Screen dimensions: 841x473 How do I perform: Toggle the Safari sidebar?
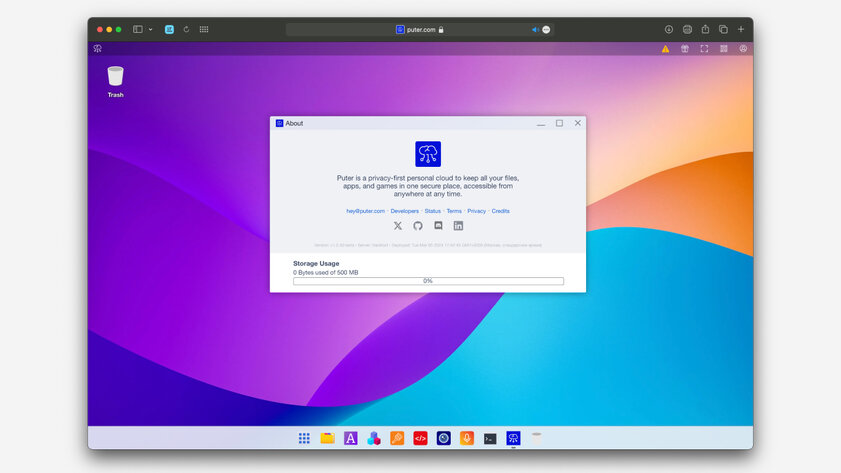tap(138, 29)
